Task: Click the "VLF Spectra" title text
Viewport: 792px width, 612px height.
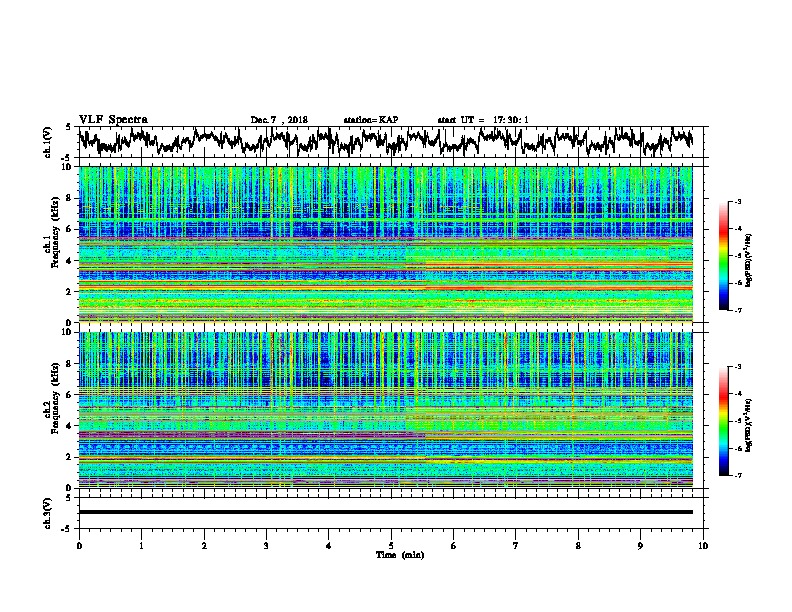Action: tap(113, 120)
